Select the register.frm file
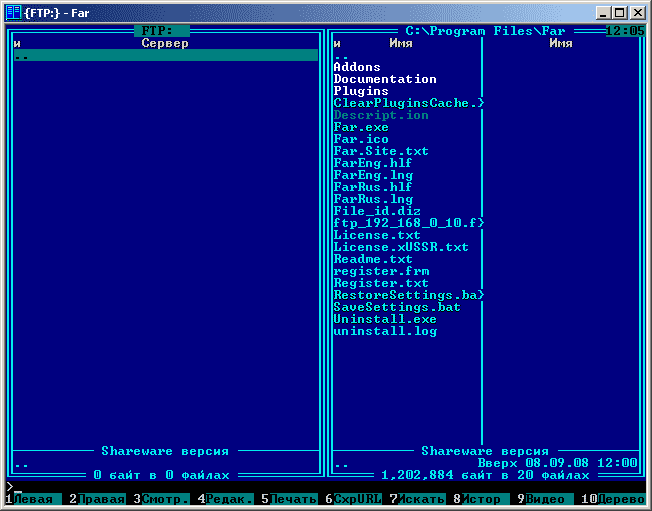Screen dimensions: 652x511 381,271
